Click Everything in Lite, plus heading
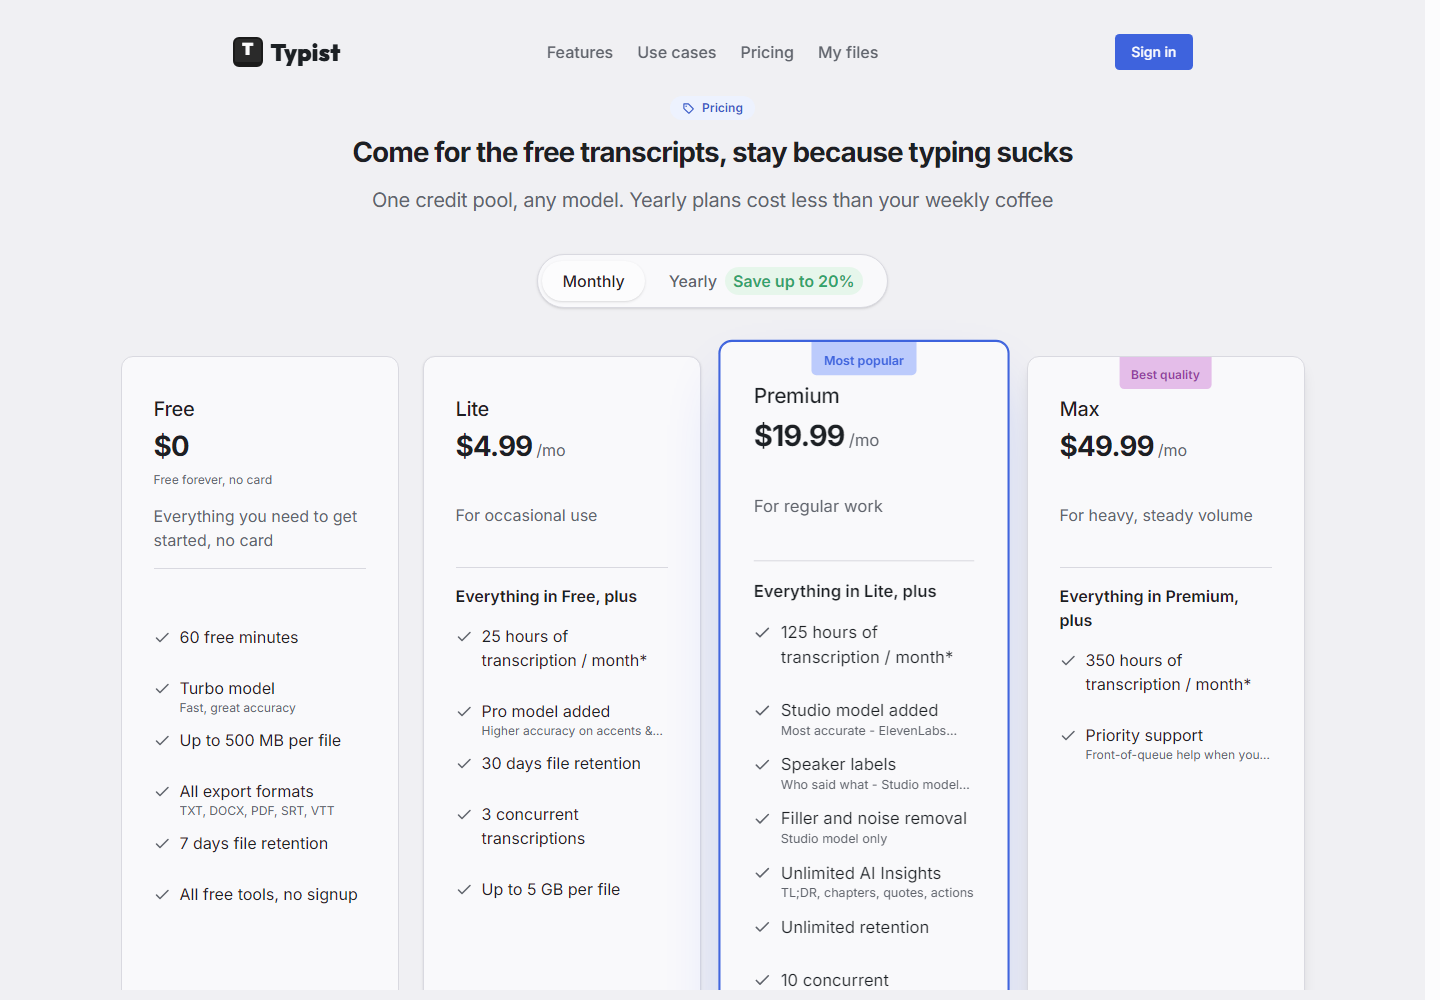The width and height of the screenshot is (1440, 1000). click(845, 591)
